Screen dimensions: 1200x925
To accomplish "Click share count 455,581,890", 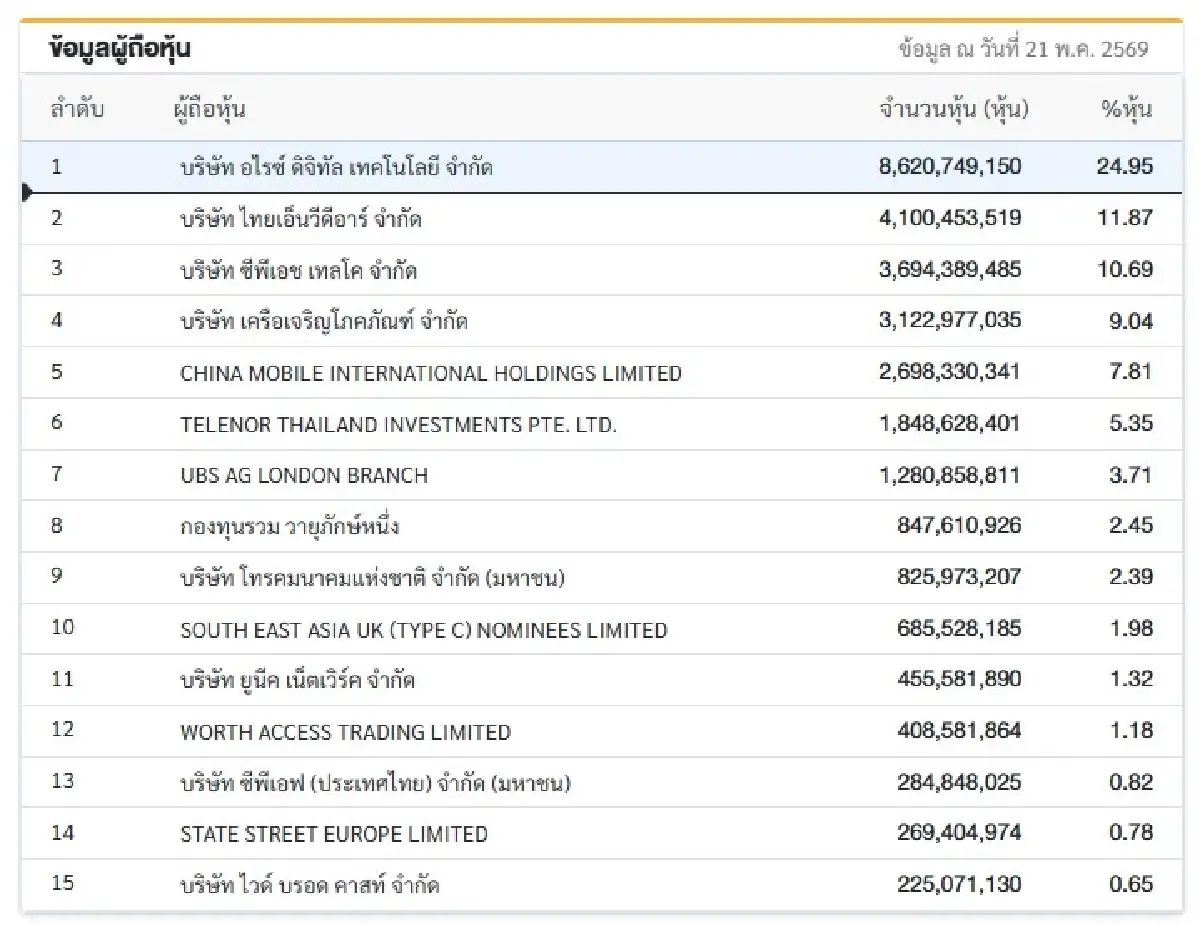I will (x=959, y=680).
